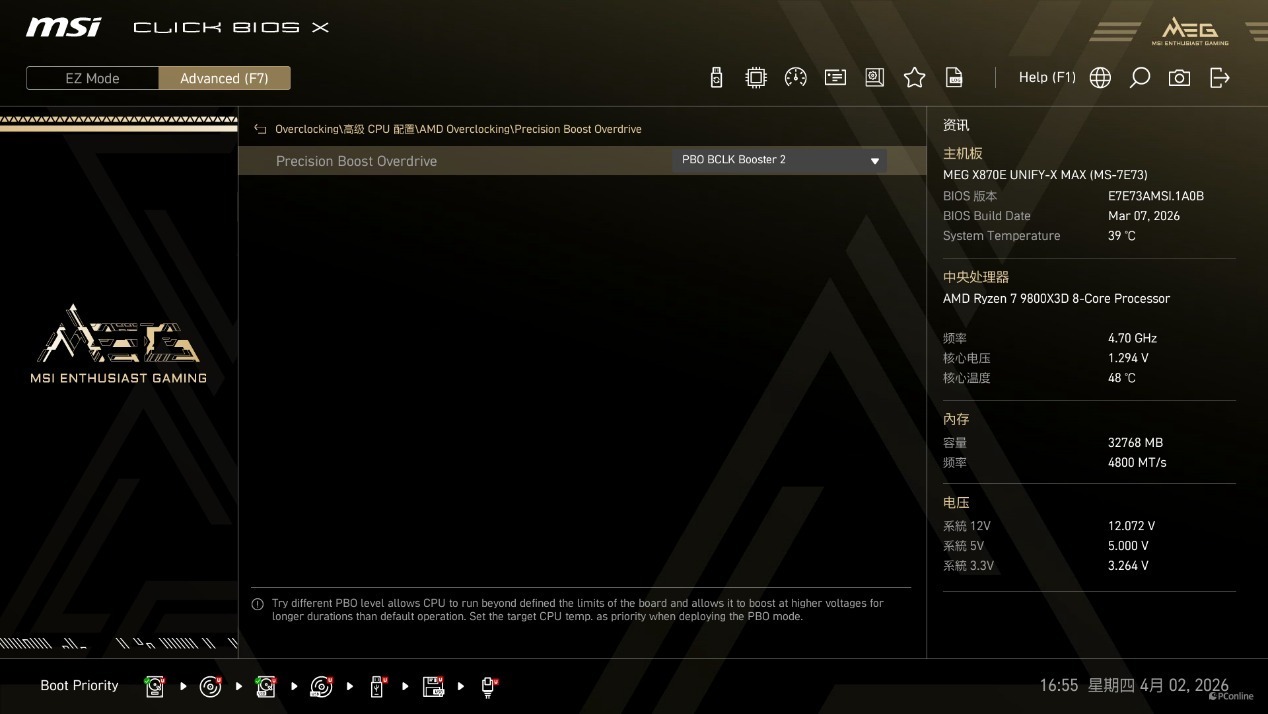Go to AMD Overclocking in the breadcrumb
Viewport: 1268px width, 714px height.
click(x=465, y=129)
